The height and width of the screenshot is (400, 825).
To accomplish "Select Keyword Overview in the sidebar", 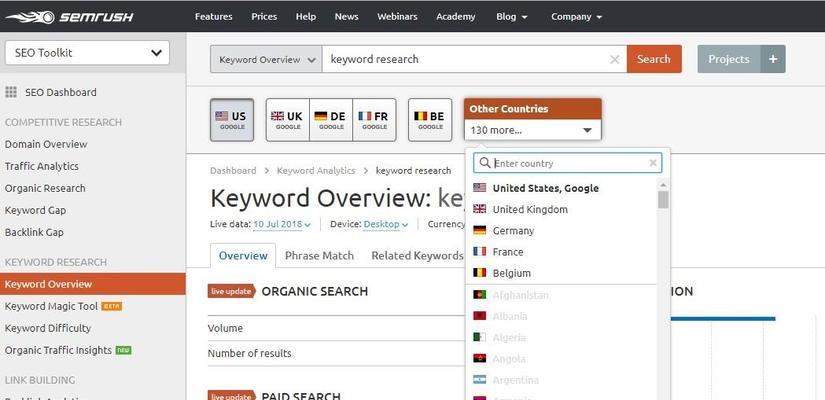I will [x=93, y=284].
